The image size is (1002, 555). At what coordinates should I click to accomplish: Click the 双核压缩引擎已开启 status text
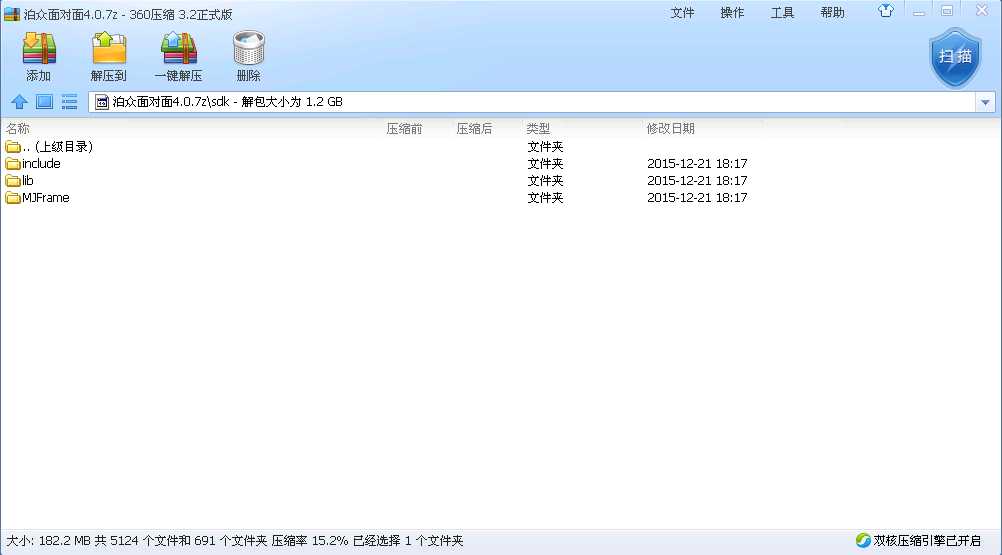[x=927, y=541]
